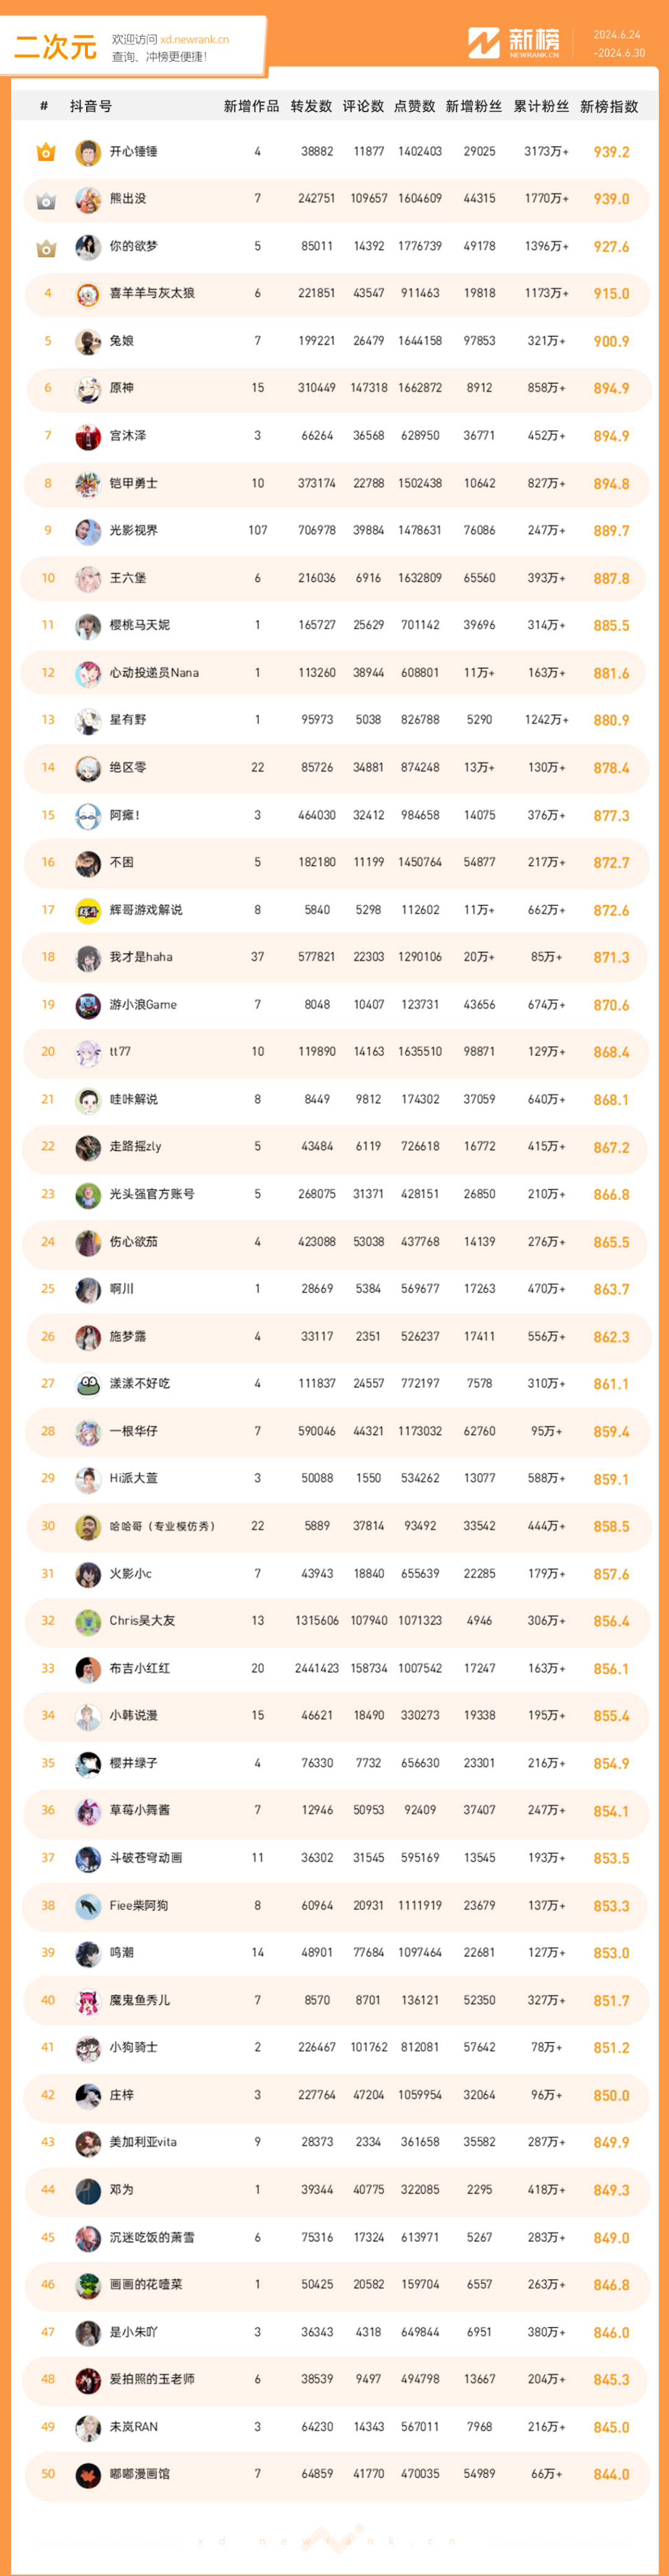Click the Newrank logo icon in header
Viewport: 669px width, 2576px height.
coord(484,42)
